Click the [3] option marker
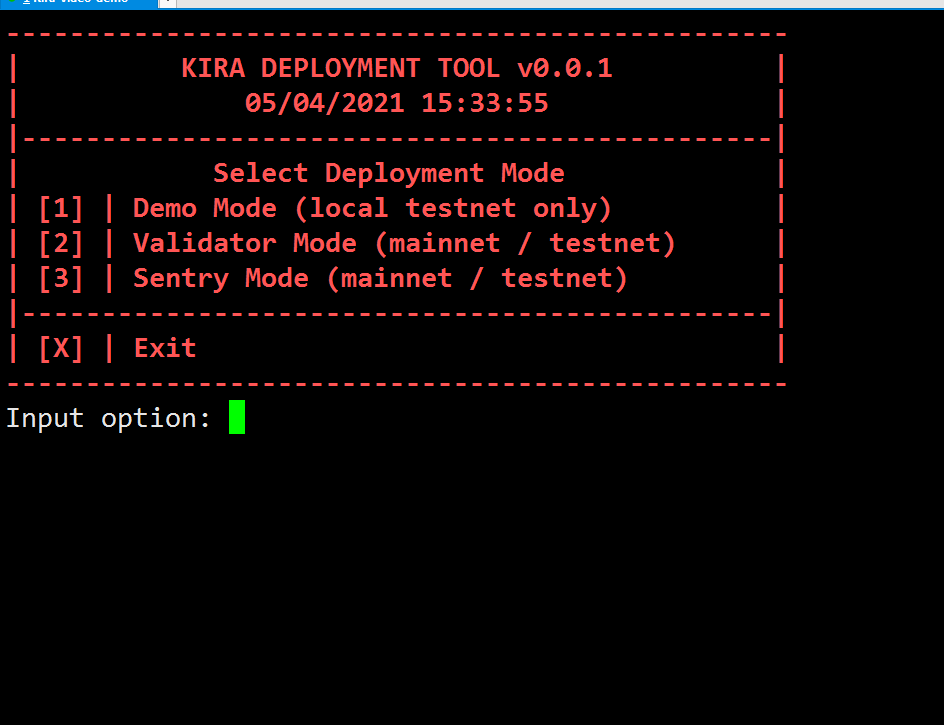 pyautogui.click(x=61, y=278)
